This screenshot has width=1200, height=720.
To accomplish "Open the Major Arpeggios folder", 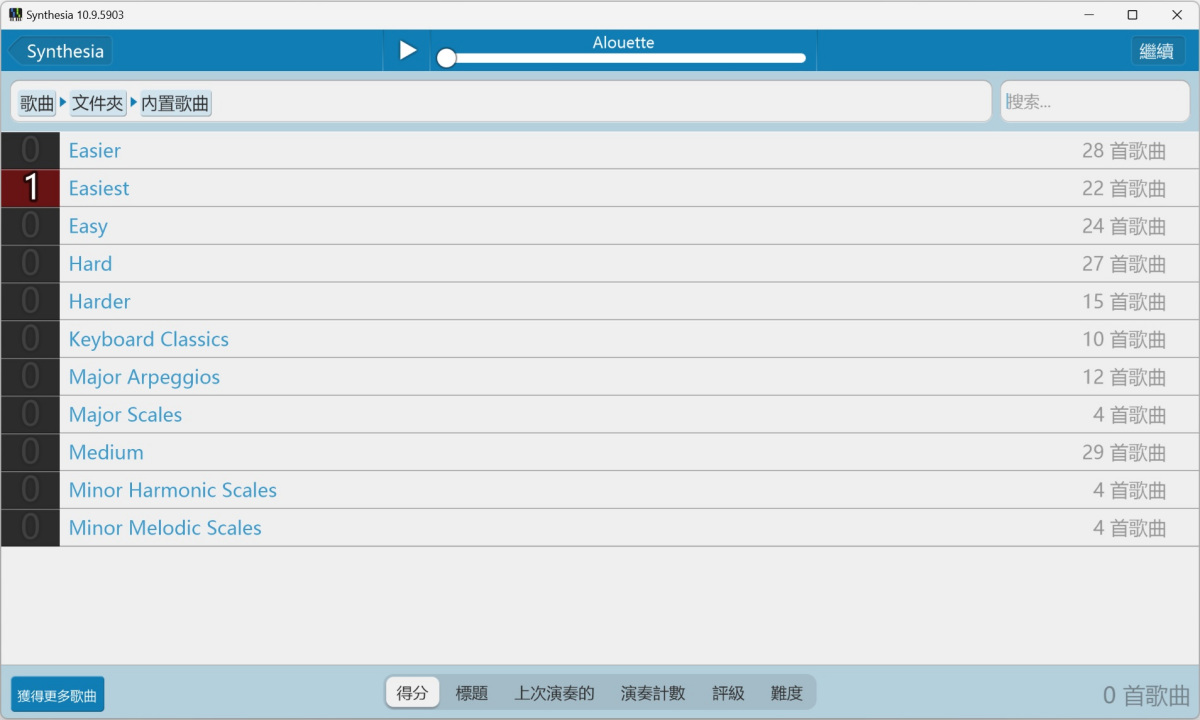I will 144,378.
